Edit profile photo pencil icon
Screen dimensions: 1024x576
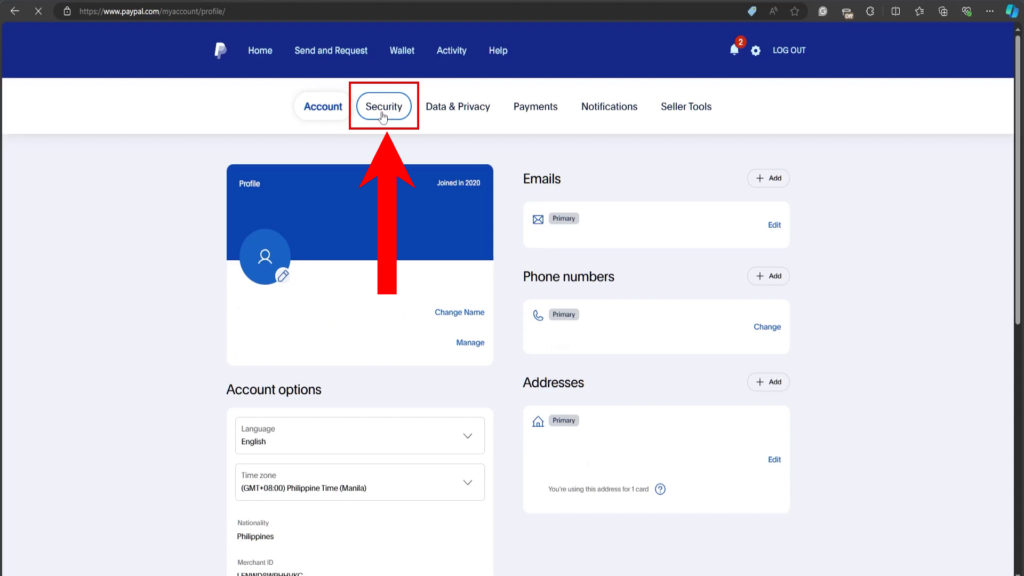tap(283, 276)
